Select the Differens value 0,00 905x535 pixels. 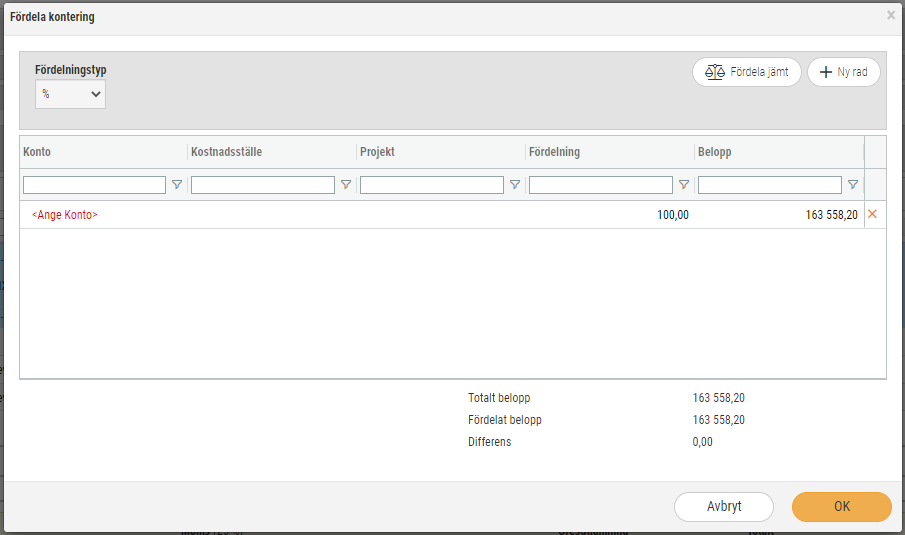(702, 442)
